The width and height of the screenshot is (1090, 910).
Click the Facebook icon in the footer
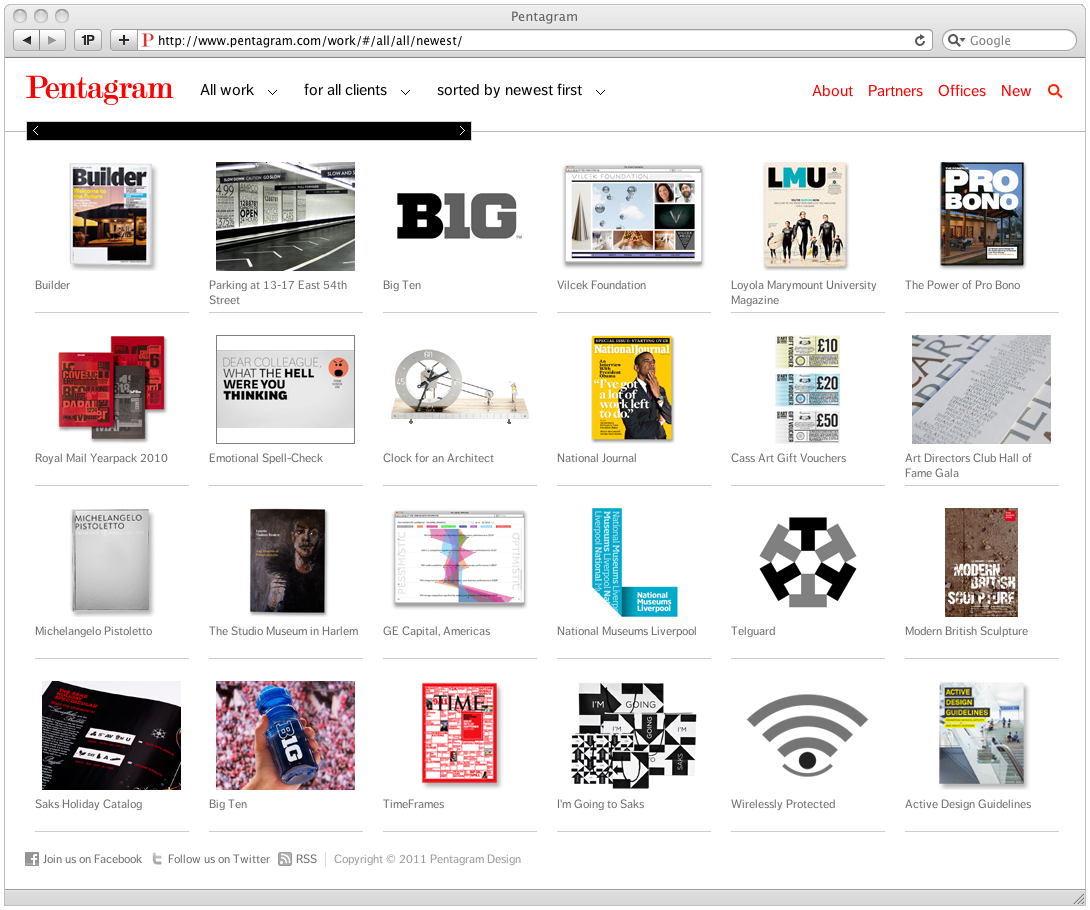click(32, 859)
